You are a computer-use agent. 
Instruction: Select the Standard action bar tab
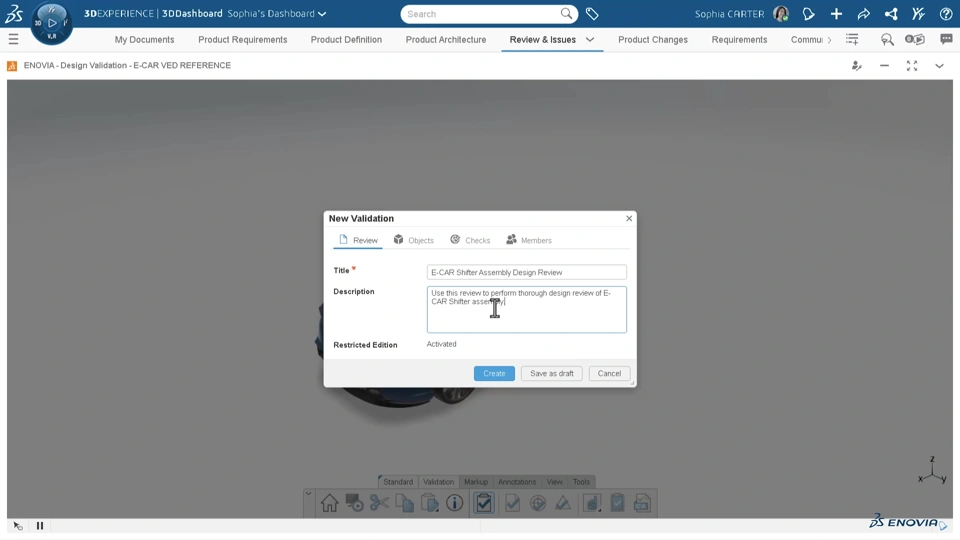click(x=398, y=482)
